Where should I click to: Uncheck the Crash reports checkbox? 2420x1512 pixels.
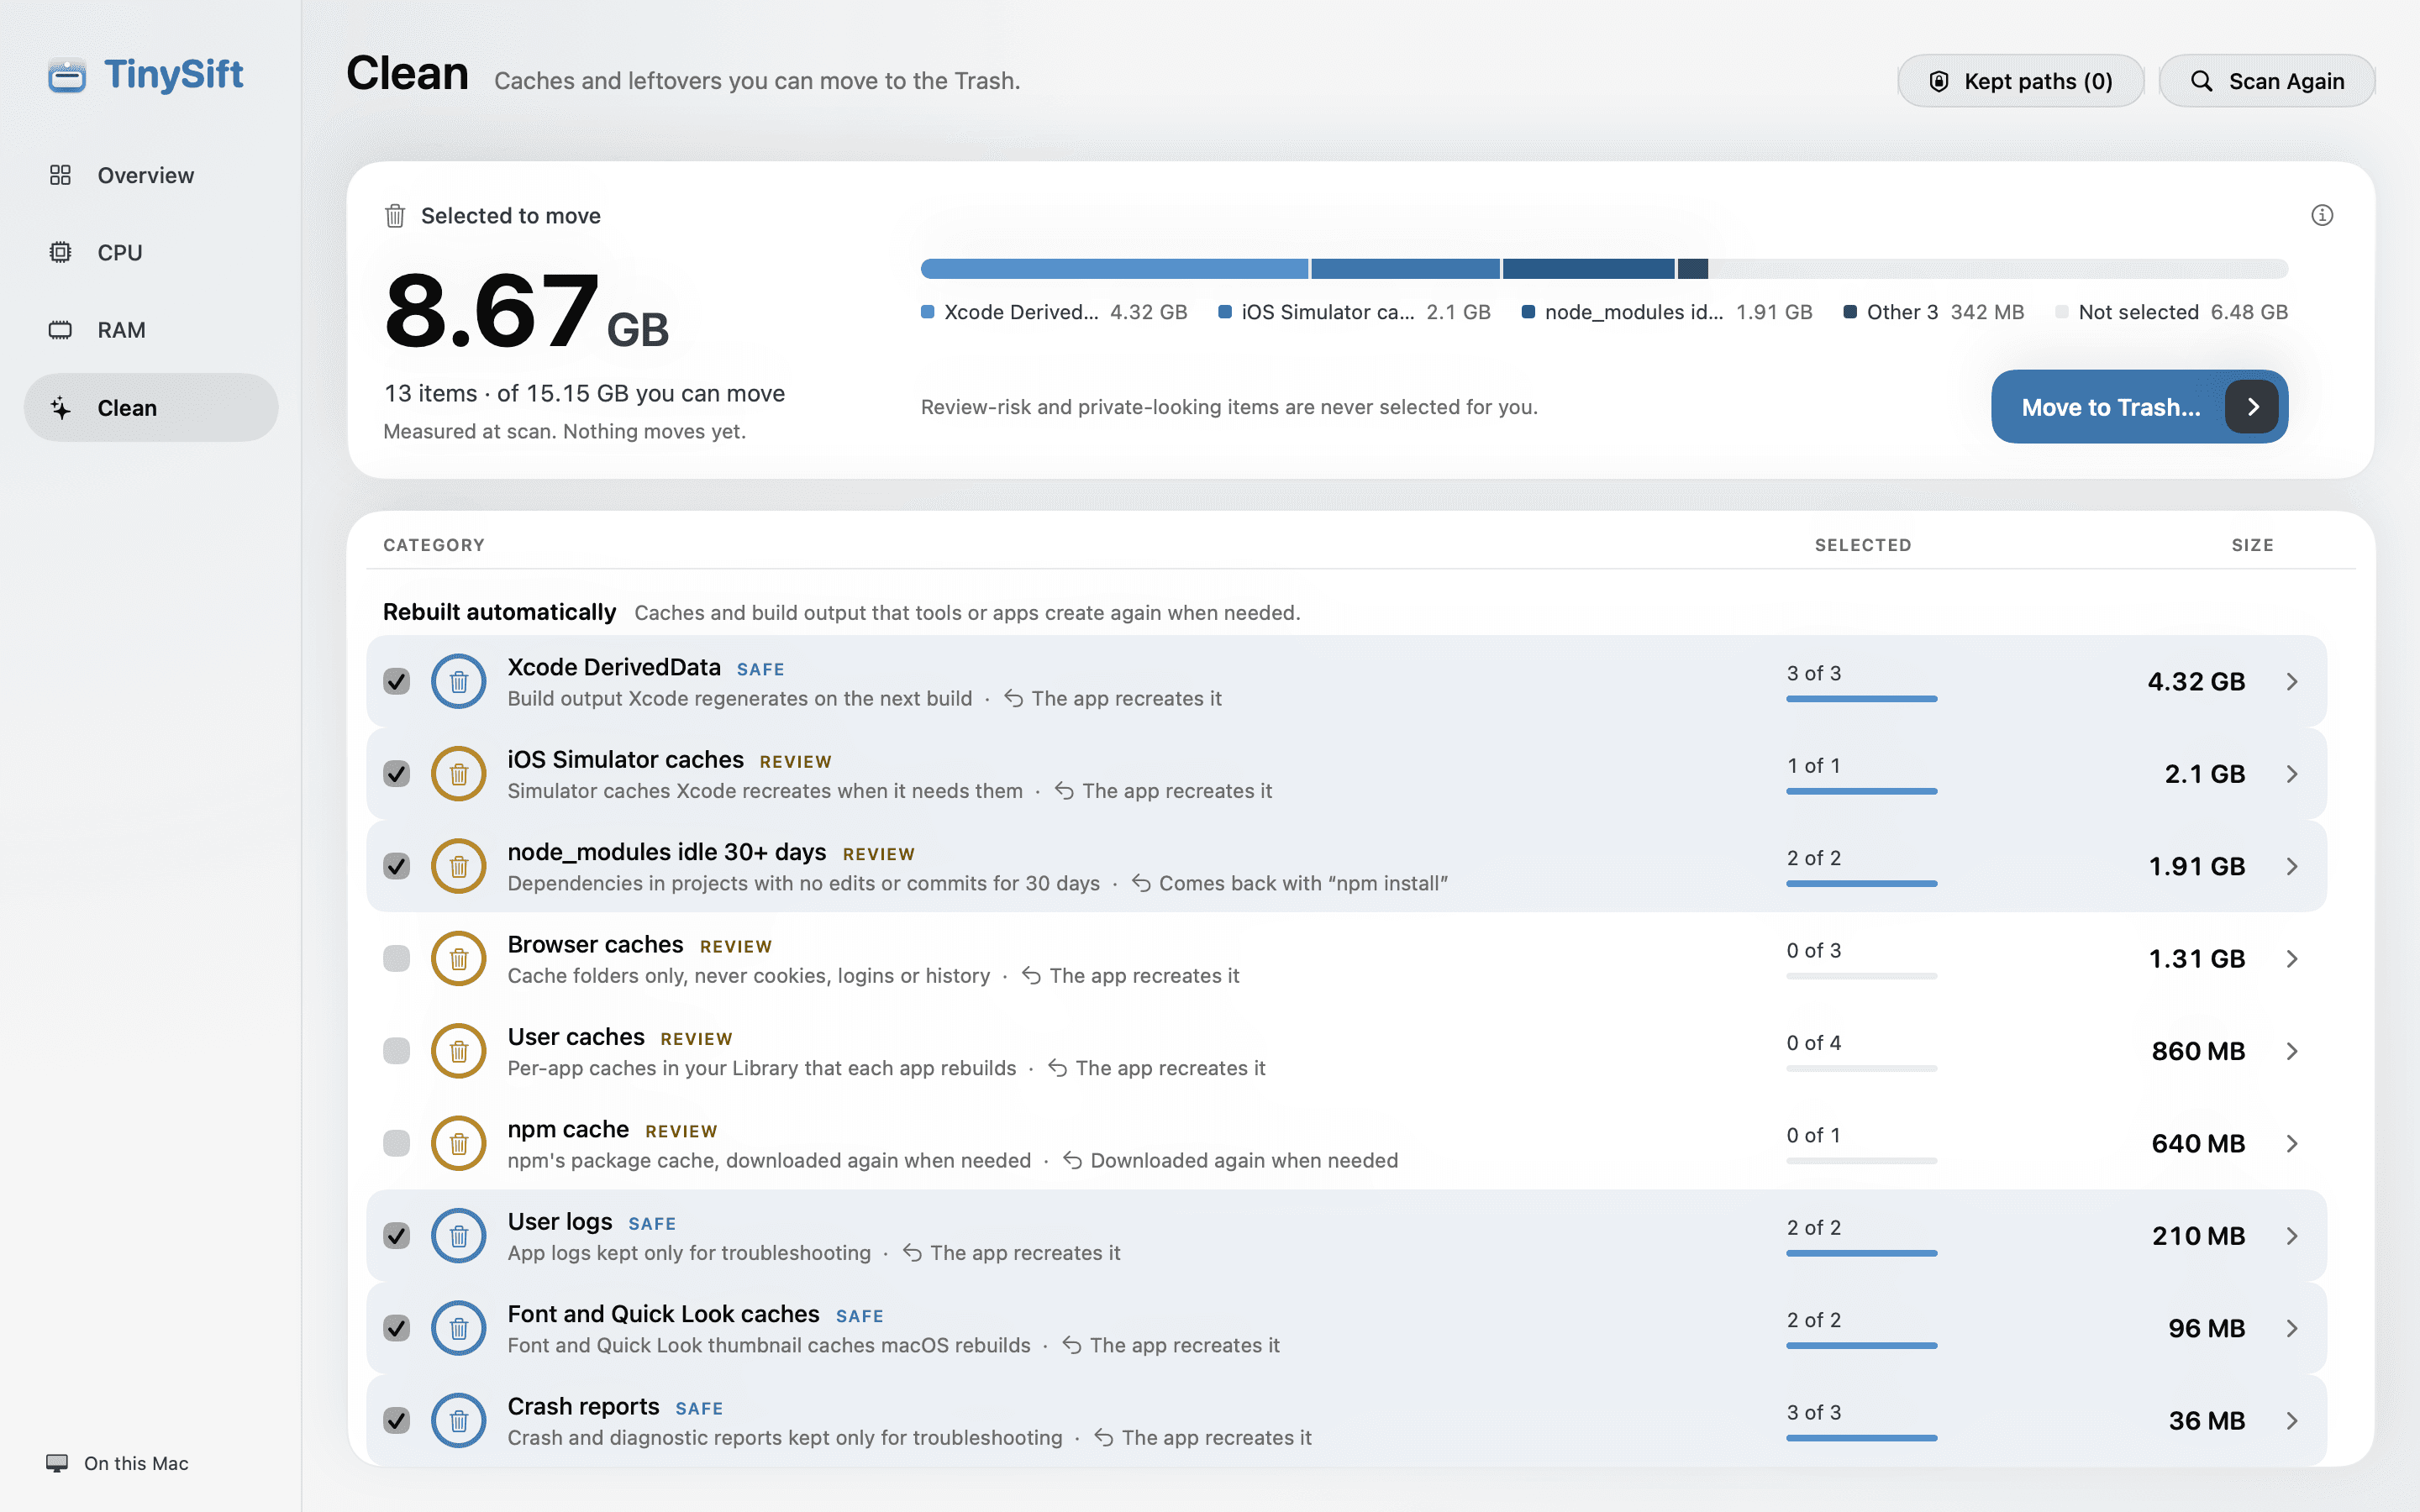(397, 1420)
